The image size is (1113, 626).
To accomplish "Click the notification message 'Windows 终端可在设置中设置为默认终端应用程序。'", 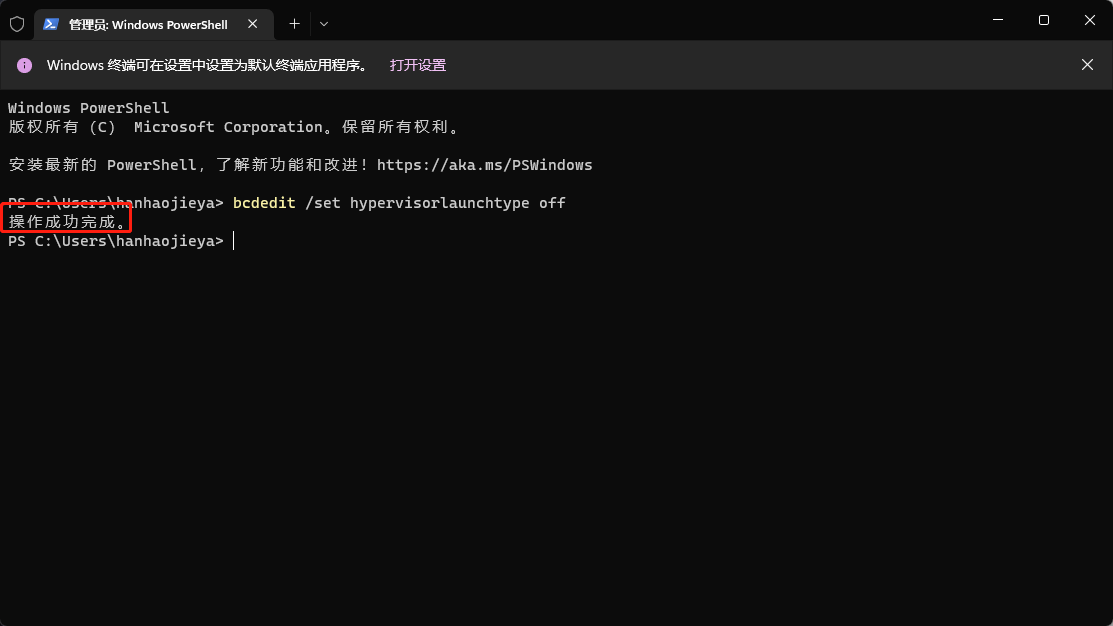I will (208, 65).
